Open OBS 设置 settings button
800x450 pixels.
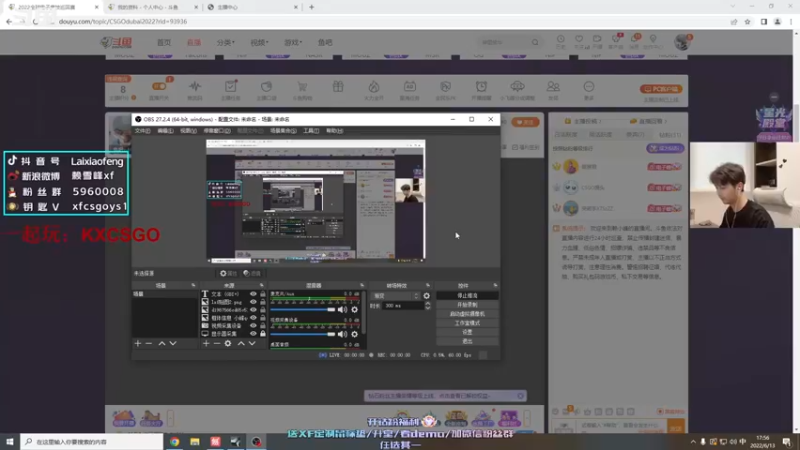467,332
